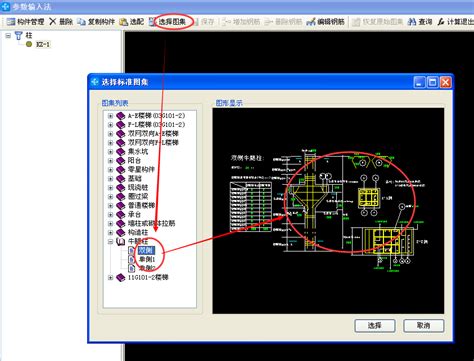This screenshot has width=474, height=361.
Task: Click the round icon beside KZ-1
Action: pos(29,44)
